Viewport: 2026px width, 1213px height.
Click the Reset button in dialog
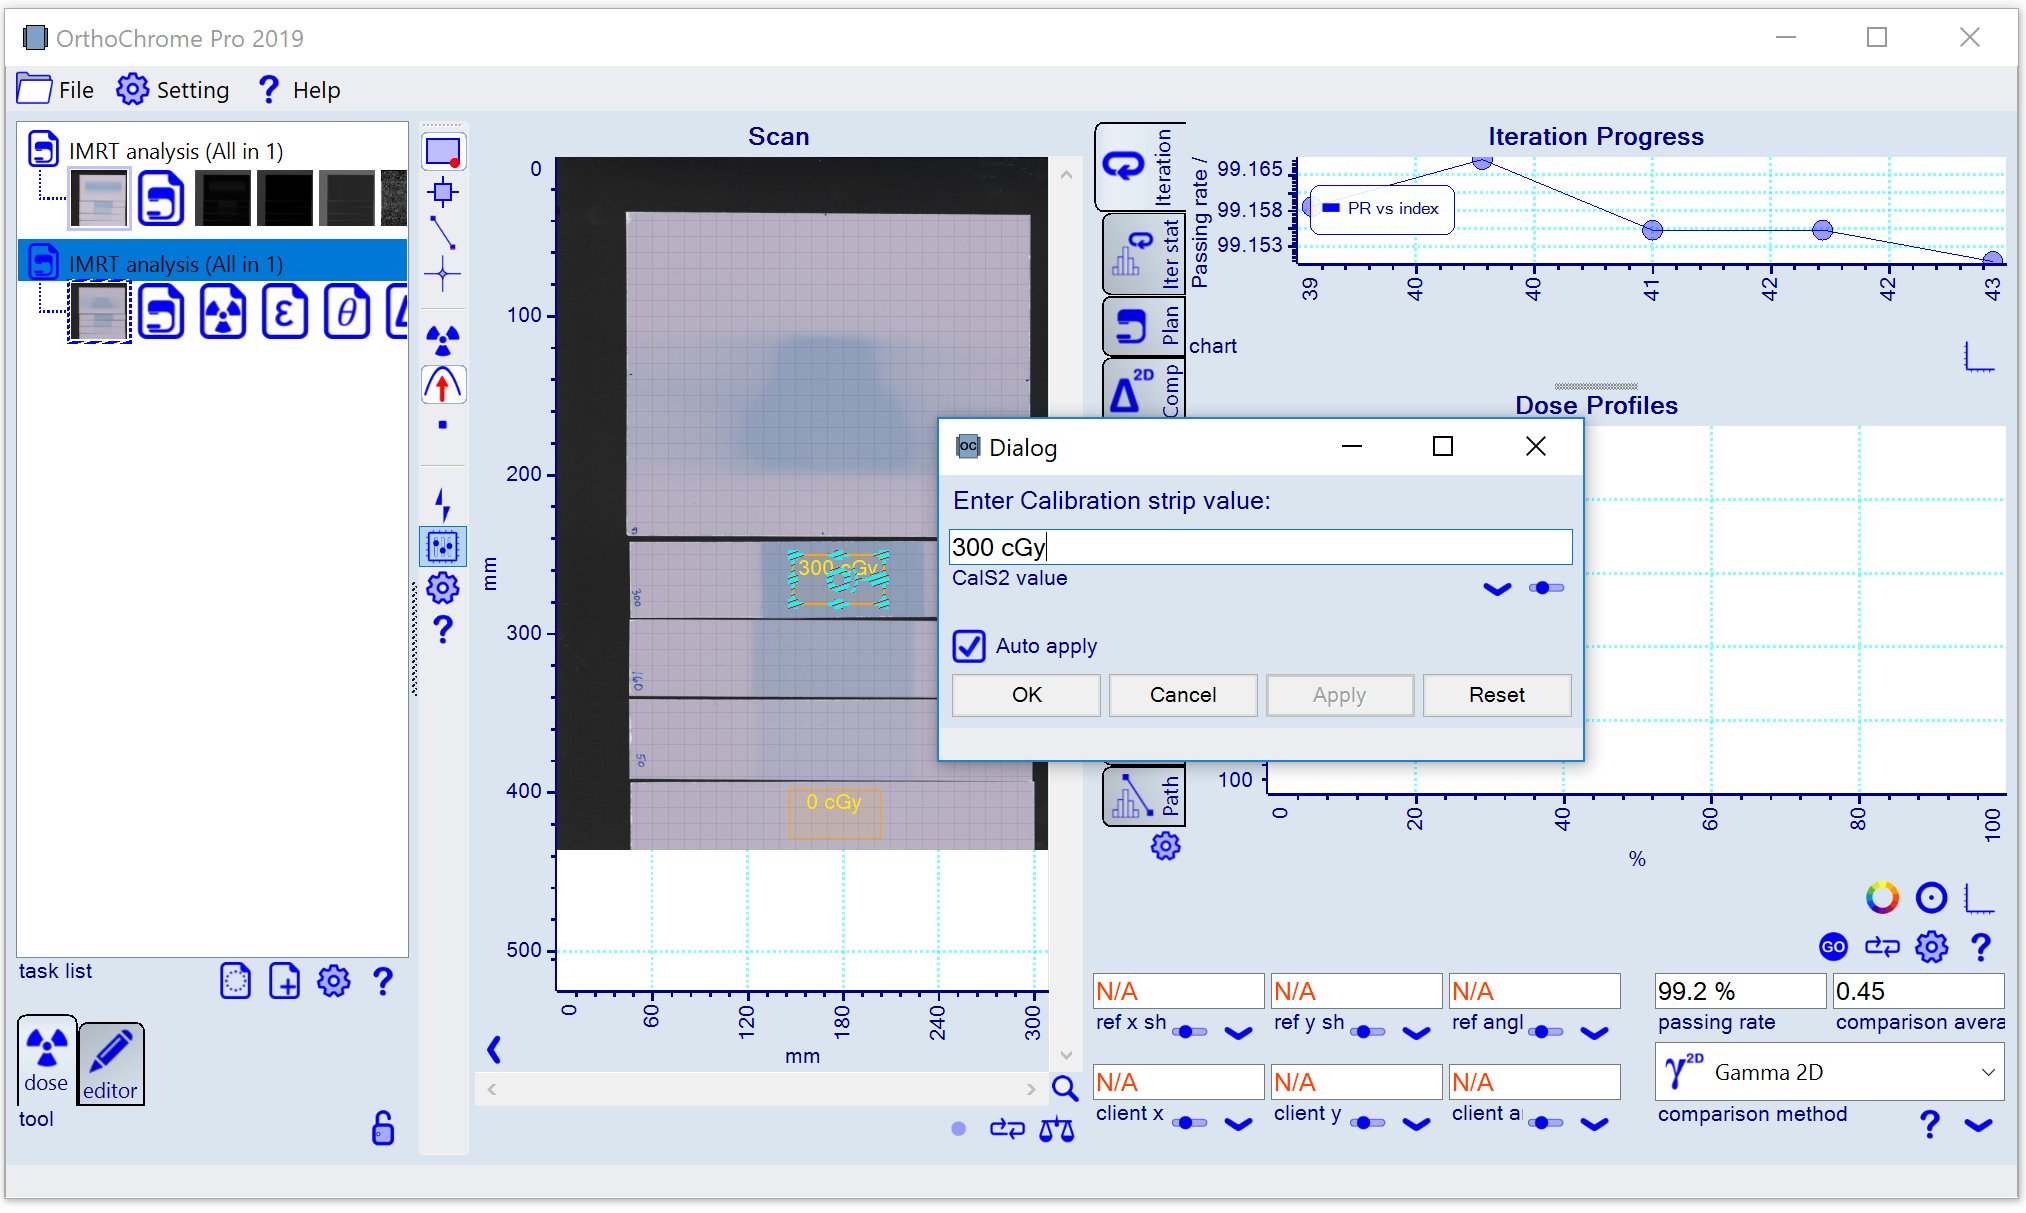[1496, 695]
